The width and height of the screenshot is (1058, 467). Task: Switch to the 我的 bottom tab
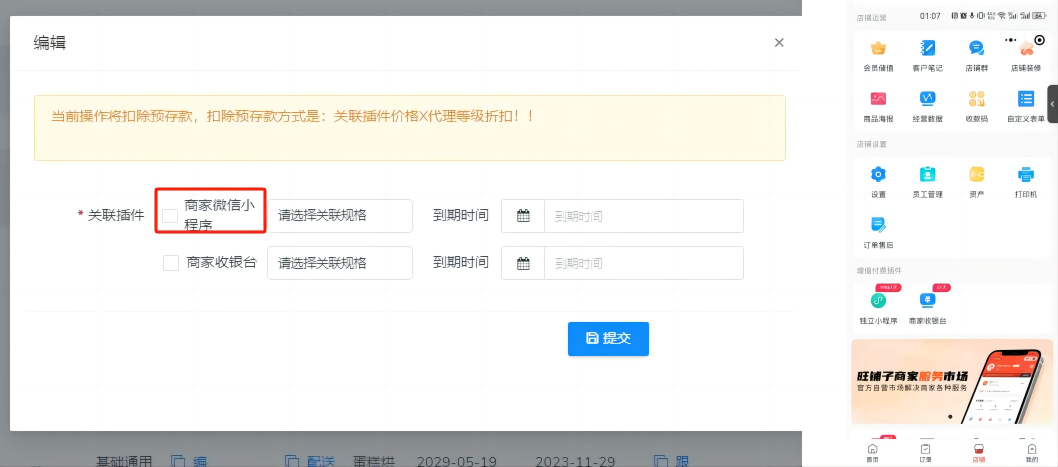[x=1031, y=453]
